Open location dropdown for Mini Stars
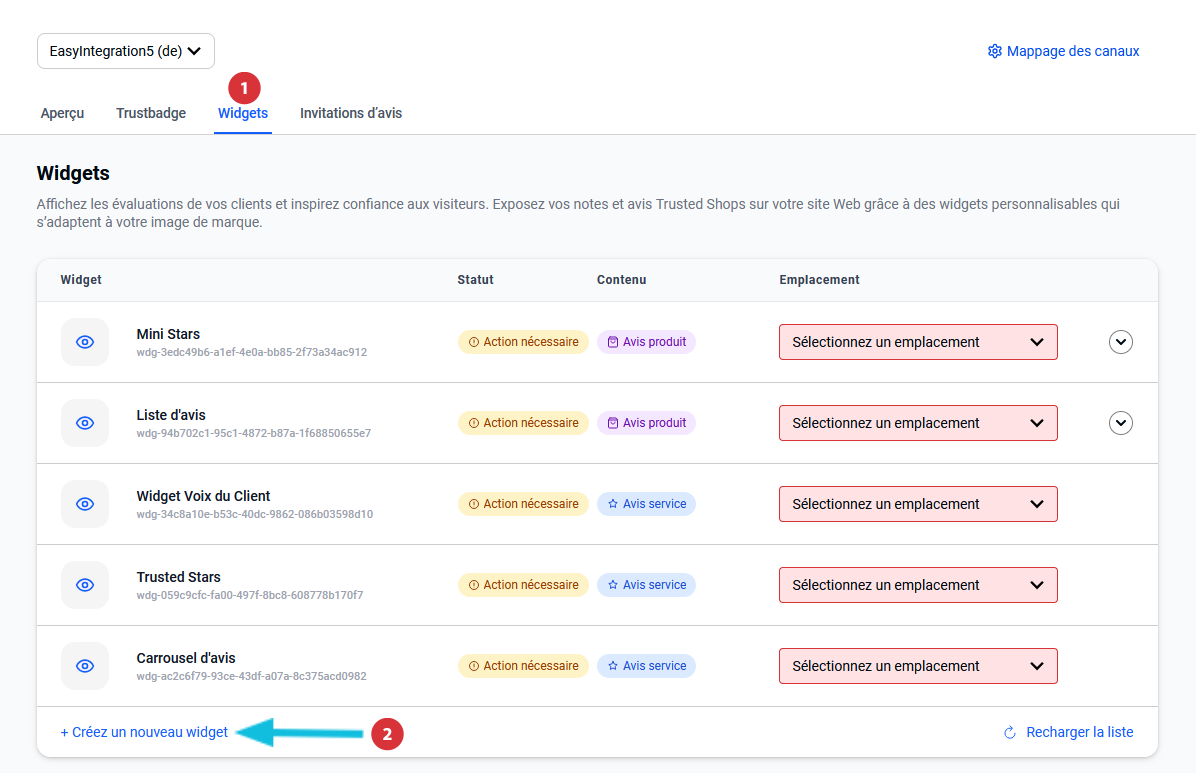The image size is (1196, 773). point(917,342)
